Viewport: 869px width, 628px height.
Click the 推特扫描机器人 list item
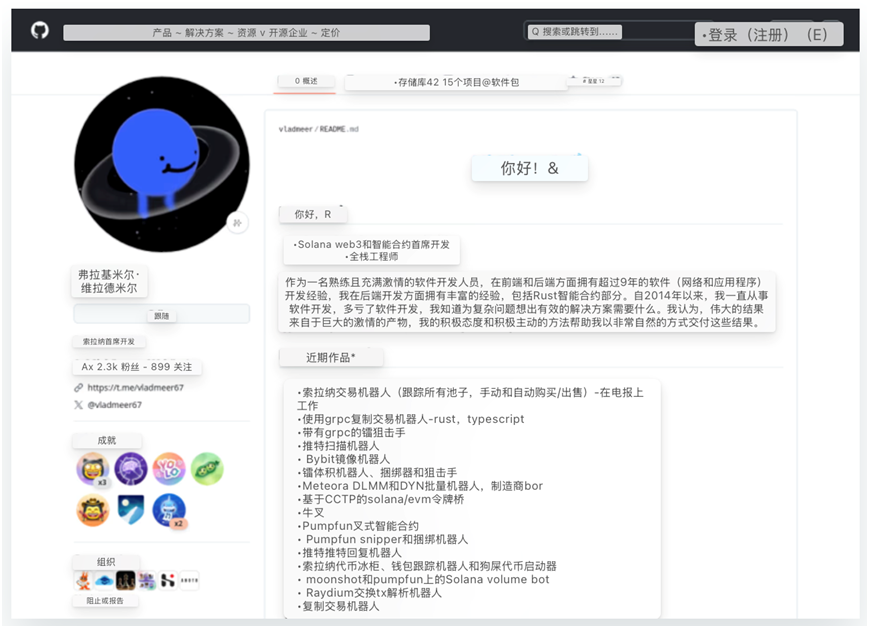[x=339, y=446]
